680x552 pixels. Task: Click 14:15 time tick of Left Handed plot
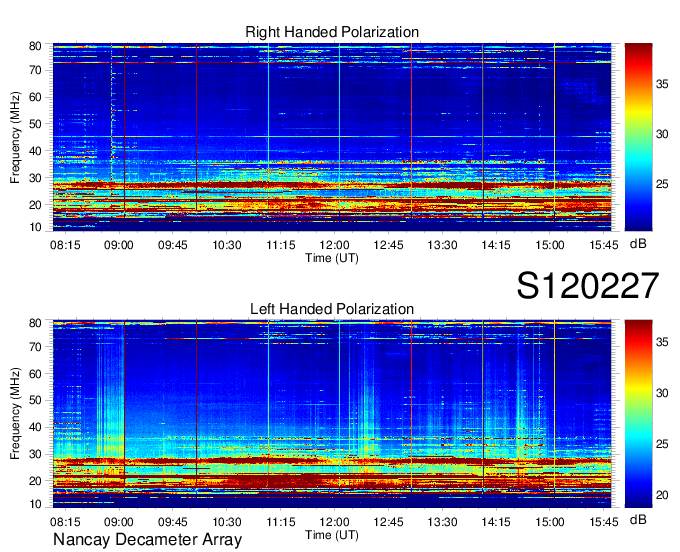pyautogui.click(x=496, y=522)
